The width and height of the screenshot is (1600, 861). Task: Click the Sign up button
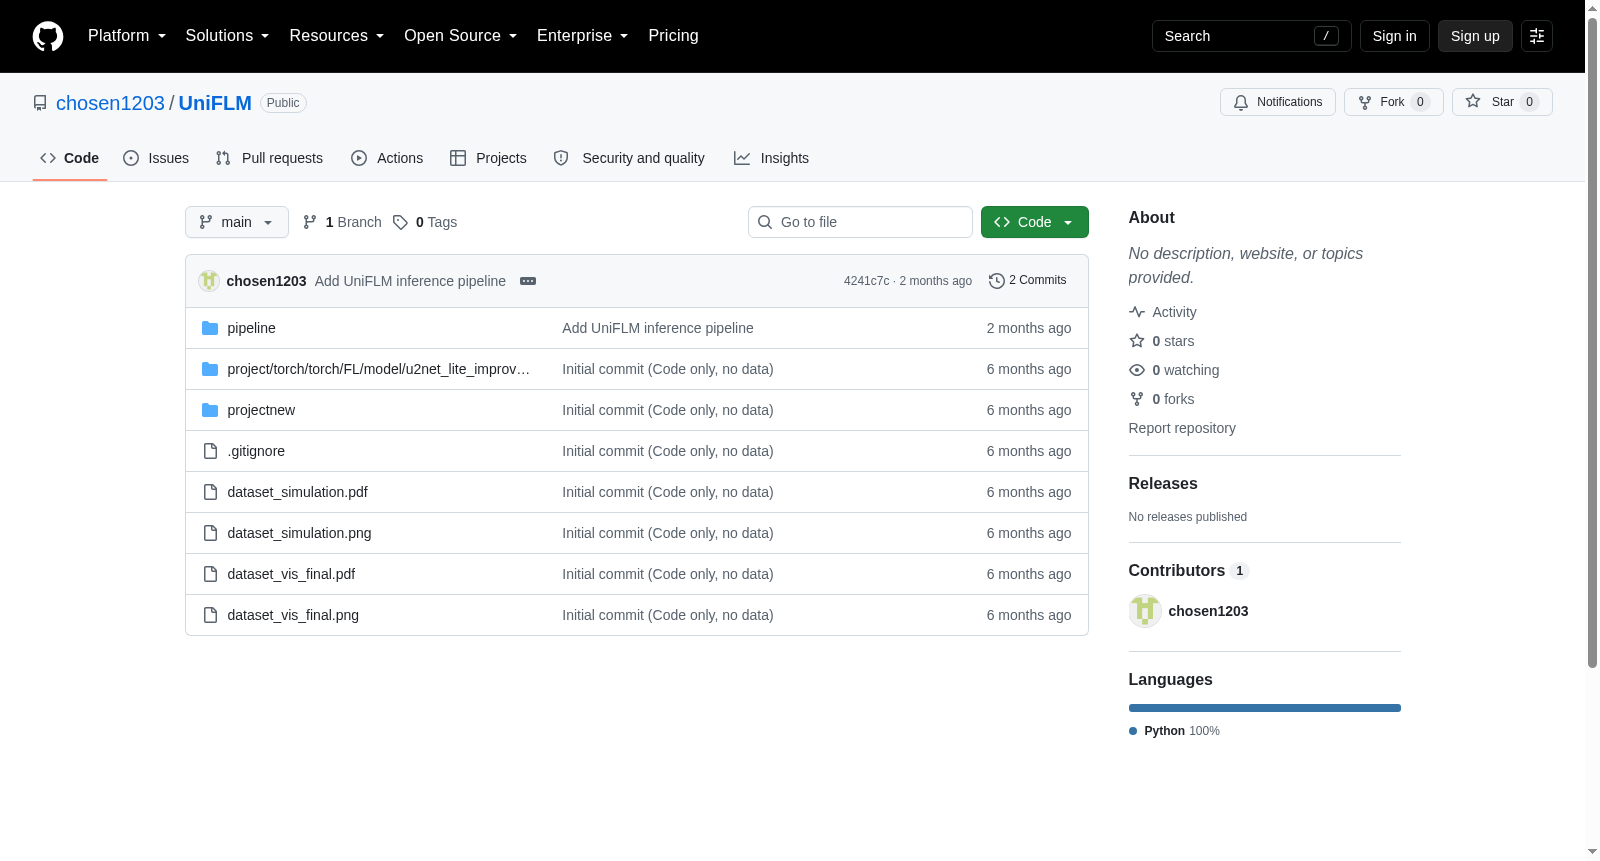(x=1475, y=36)
